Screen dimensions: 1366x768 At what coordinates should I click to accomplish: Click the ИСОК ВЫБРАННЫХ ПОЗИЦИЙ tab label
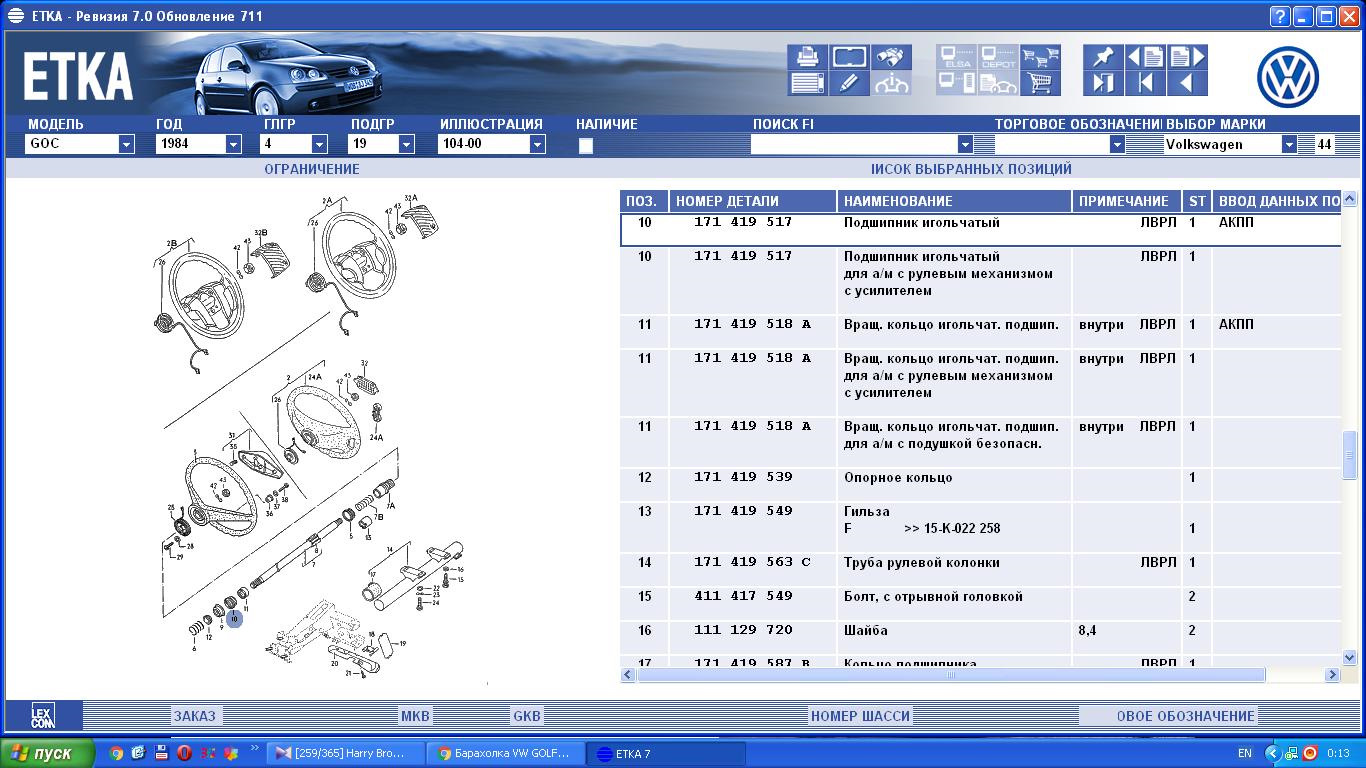coord(971,169)
